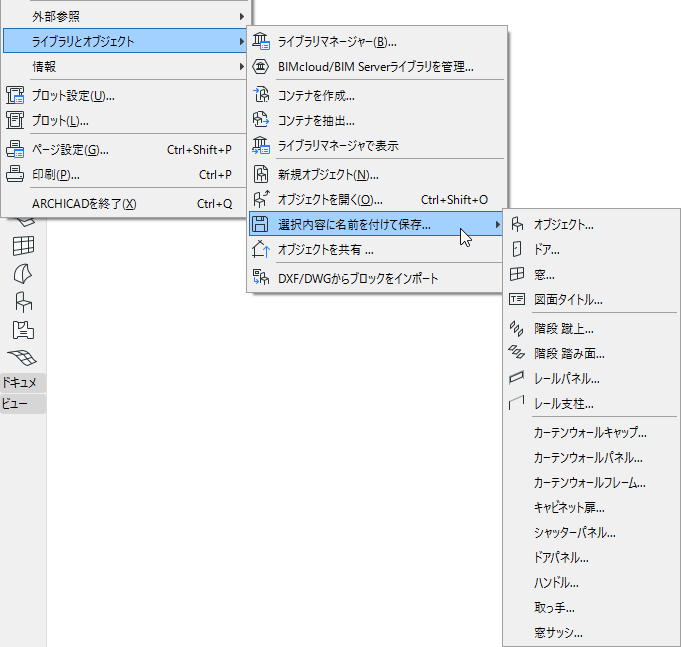Choose コンテナを抽出... entry
This screenshot has height=647, width=681.
[377, 121]
